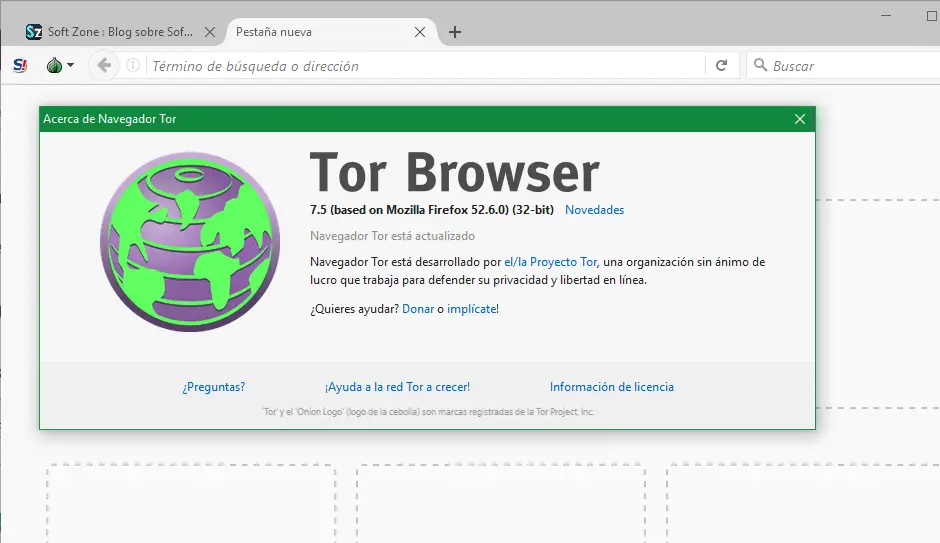940x543 pixels.
Task: Close the Soft Zone tab
Action: [x=210, y=32]
